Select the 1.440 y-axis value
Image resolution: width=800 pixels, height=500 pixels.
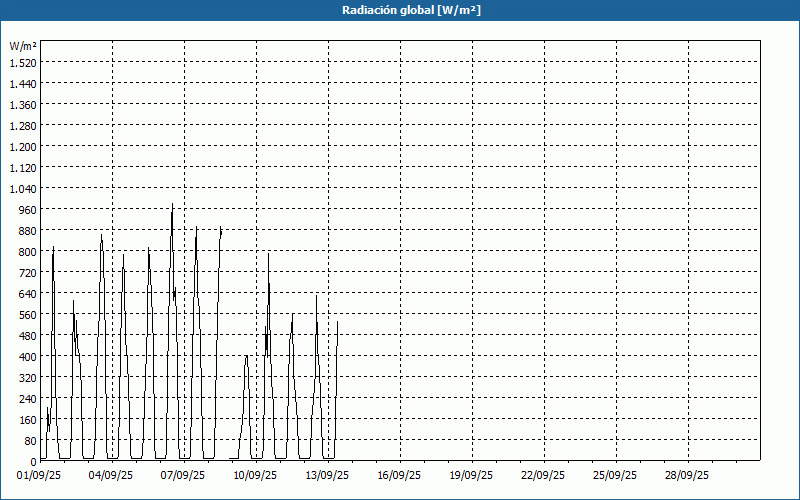[23, 84]
